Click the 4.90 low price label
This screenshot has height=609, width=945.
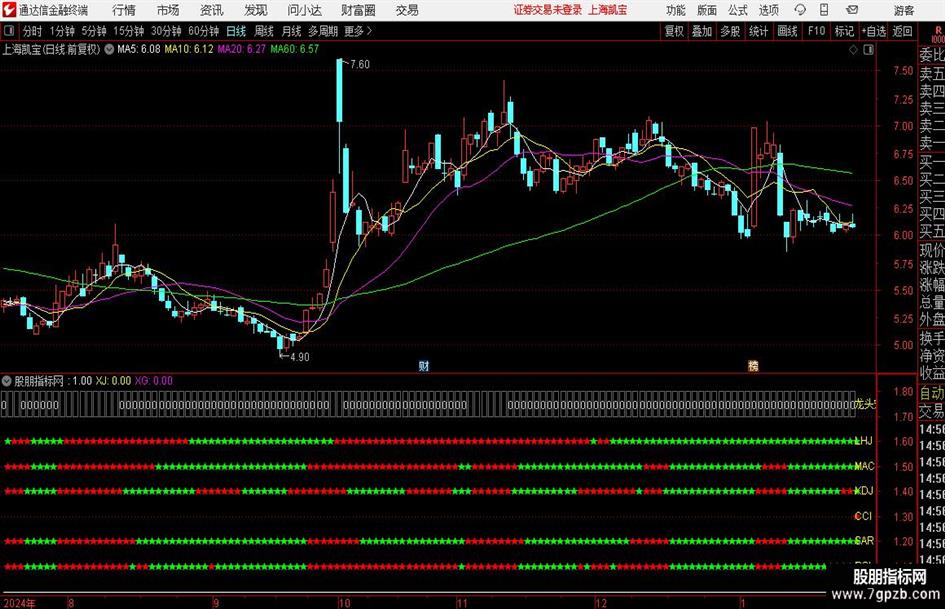(x=300, y=357)
